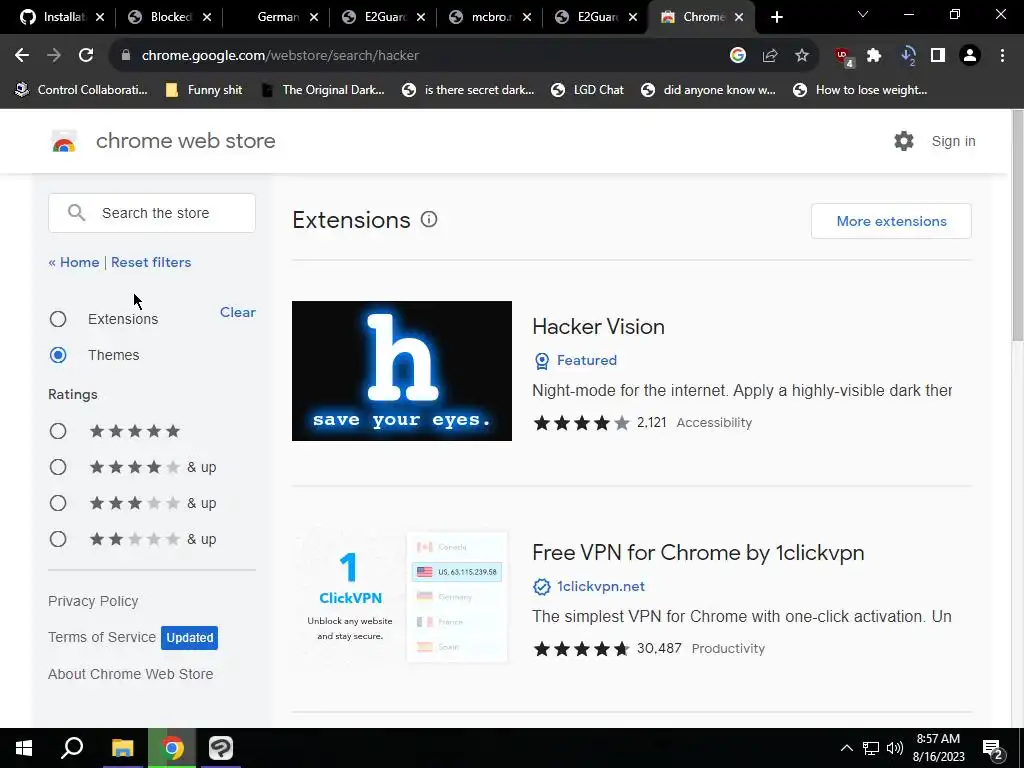Click the forward navigation arrow

(54, 56)
